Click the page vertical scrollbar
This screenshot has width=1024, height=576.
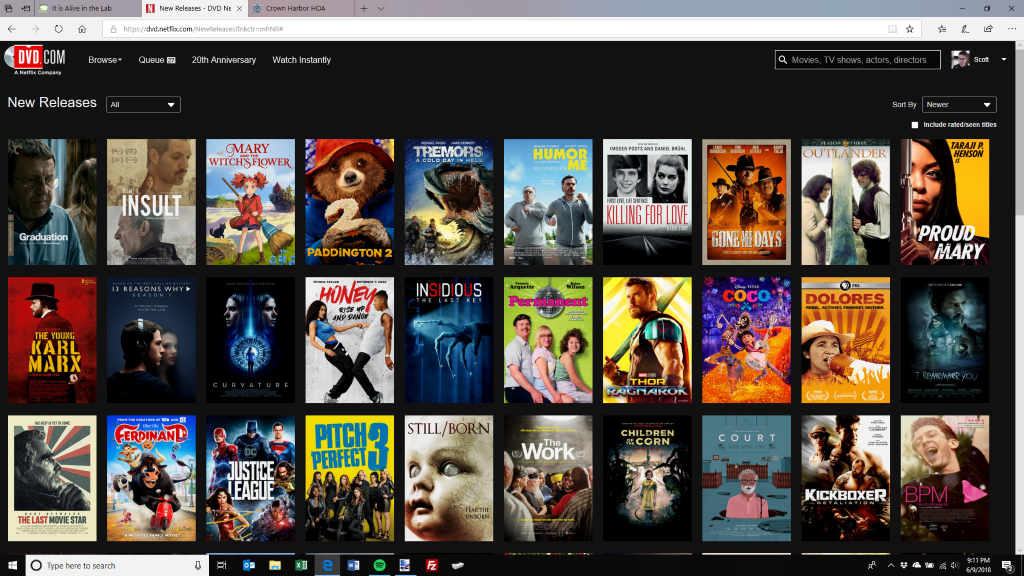[x=1019, y=297]
